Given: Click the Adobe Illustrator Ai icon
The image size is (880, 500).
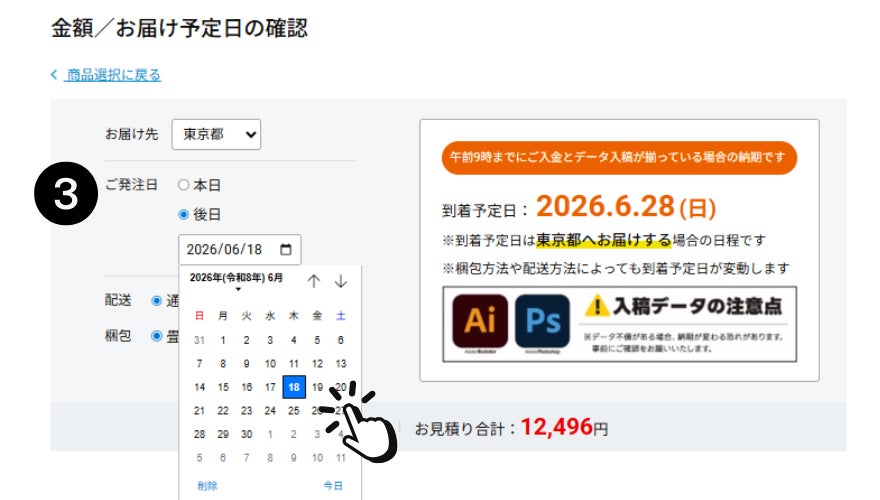Looking at the screenshot, I should coord(480,320).
